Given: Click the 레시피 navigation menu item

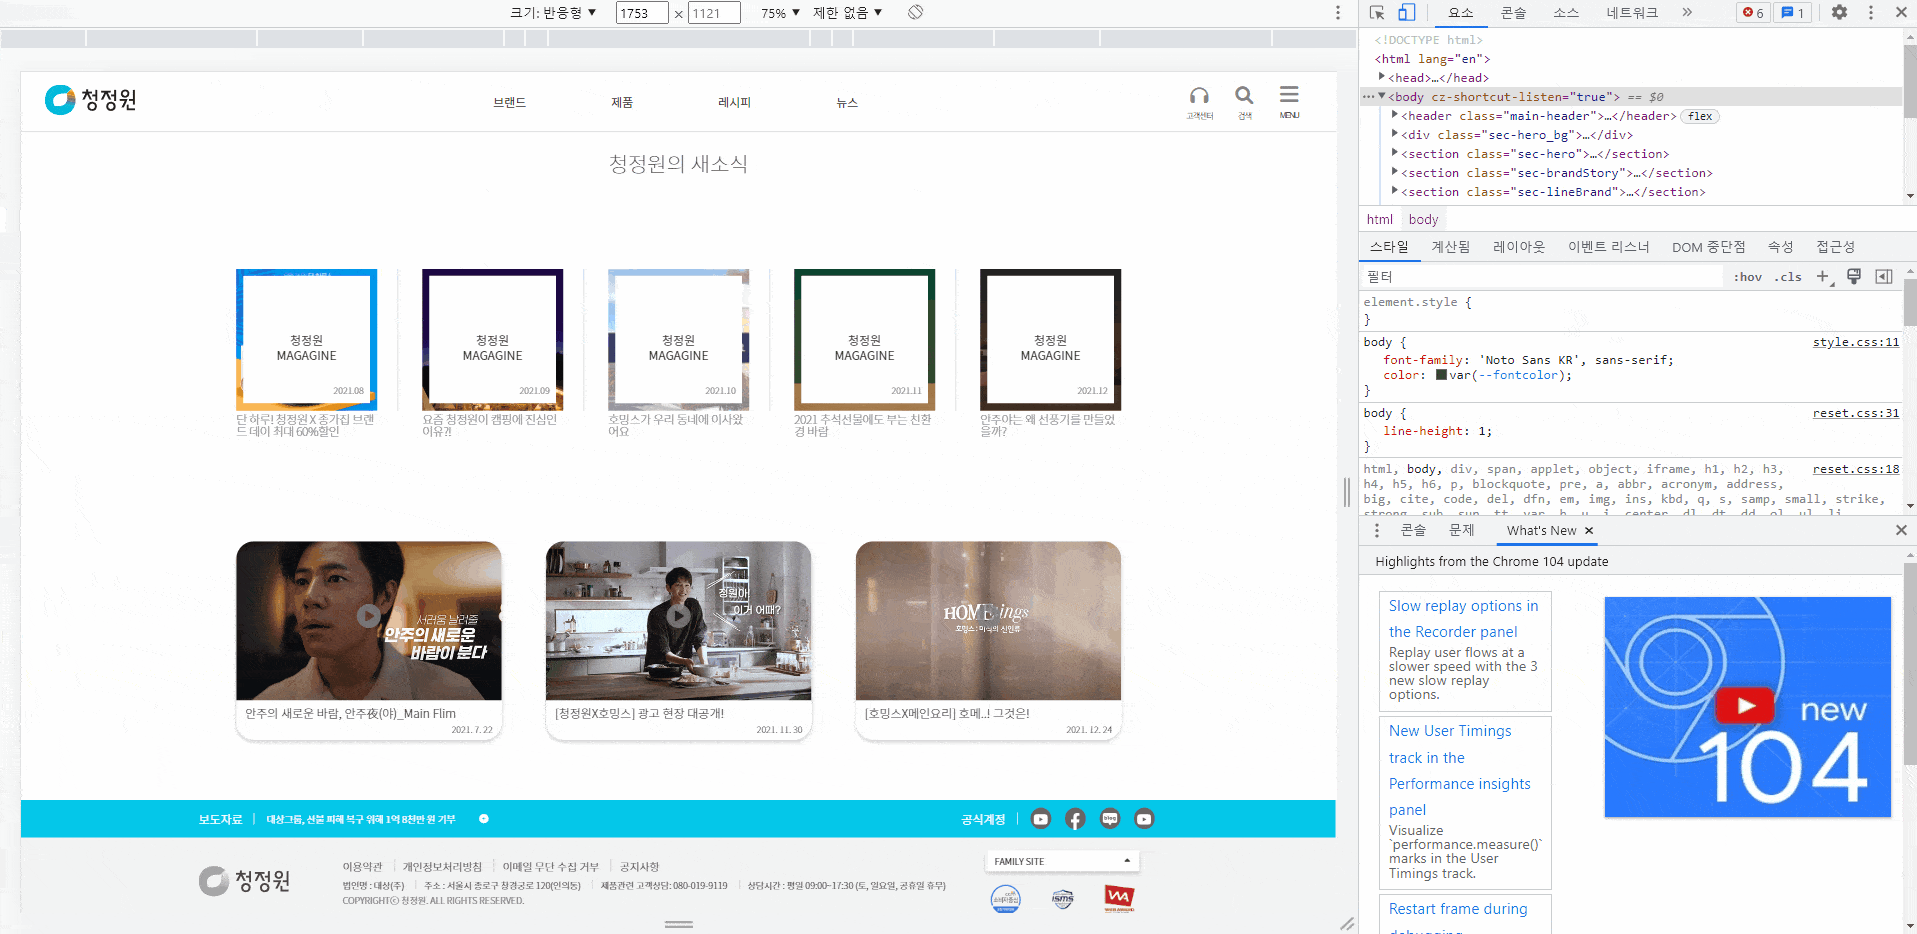Looking at the screenshot, I should click(734, 102).
